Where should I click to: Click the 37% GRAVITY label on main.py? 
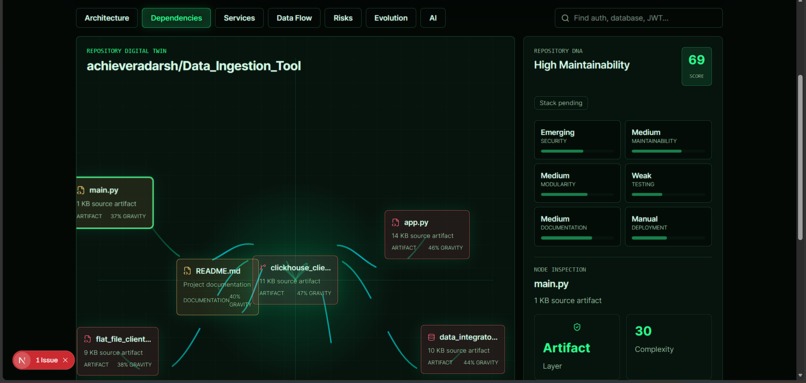point(128,216)
